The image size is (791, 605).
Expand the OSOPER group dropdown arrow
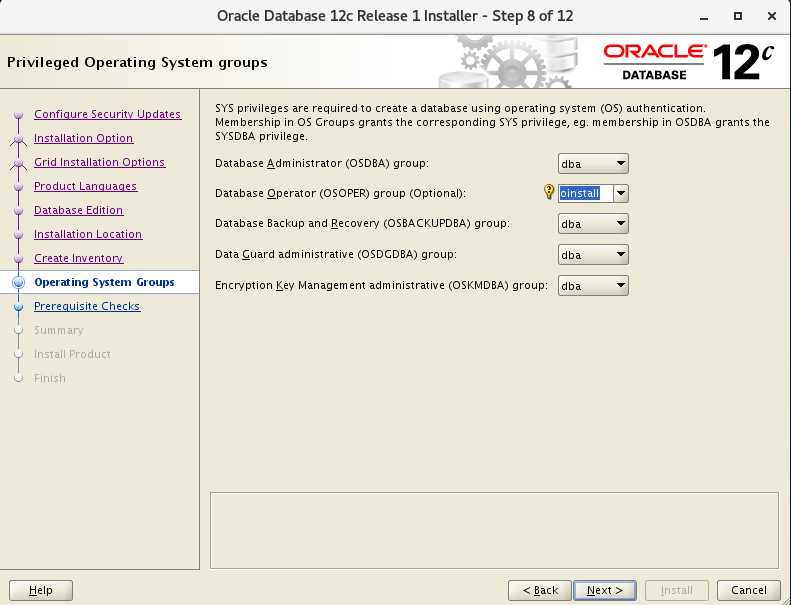(621, 193)
